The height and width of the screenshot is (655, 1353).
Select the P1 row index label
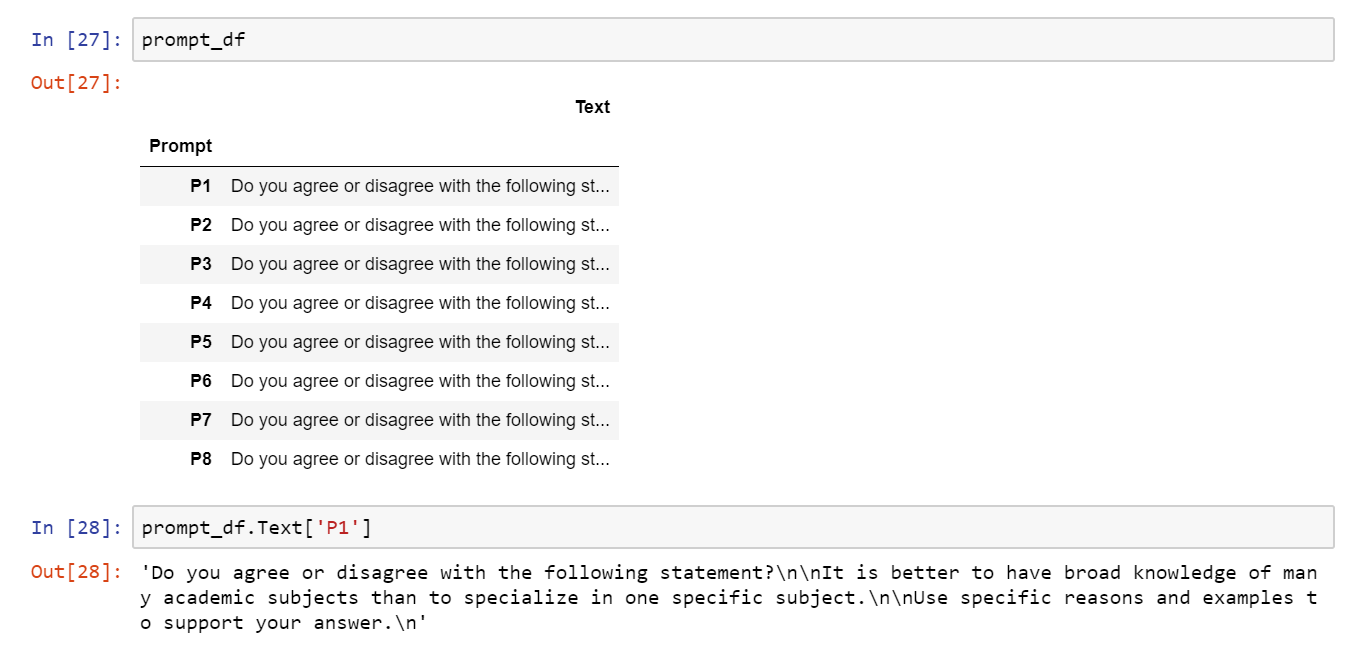pyautogui.click(x=201, y=186)
